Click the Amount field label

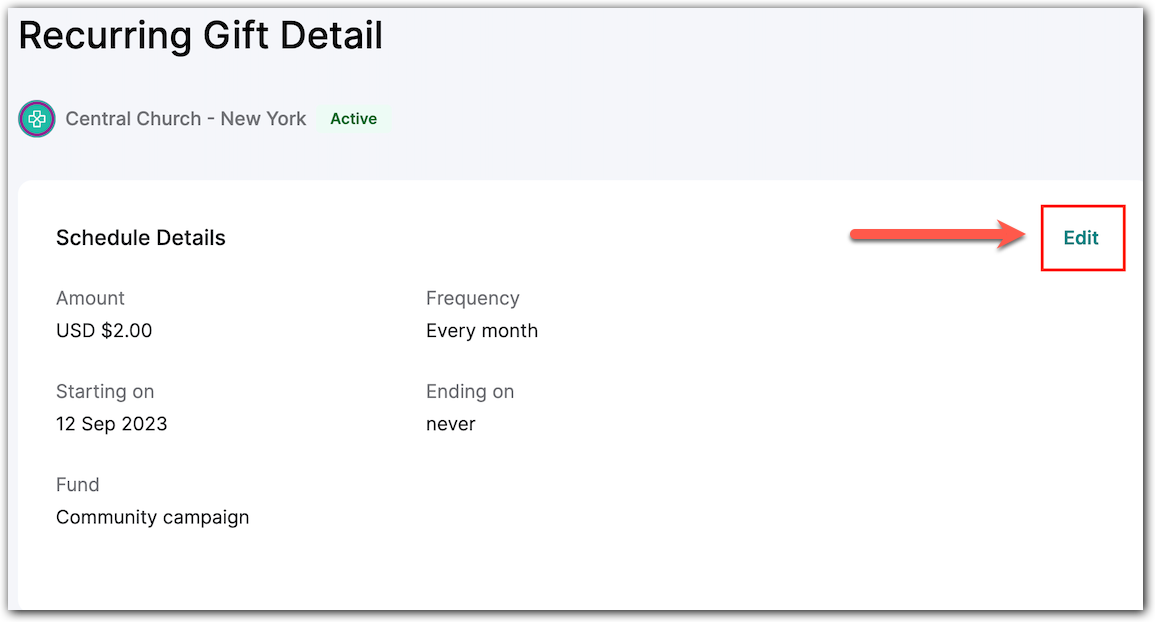[x=90, y=298]
